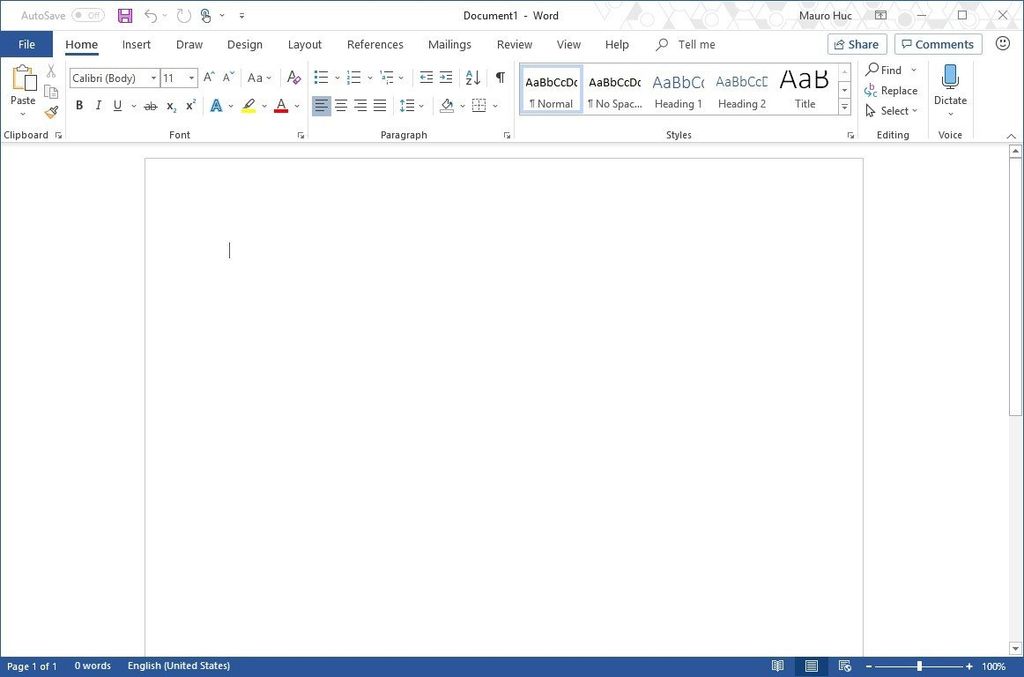The height and width of the screenshot is (677, 1024).
Task: Switch to the Insert ribbon tab
Action: (136, 44)
